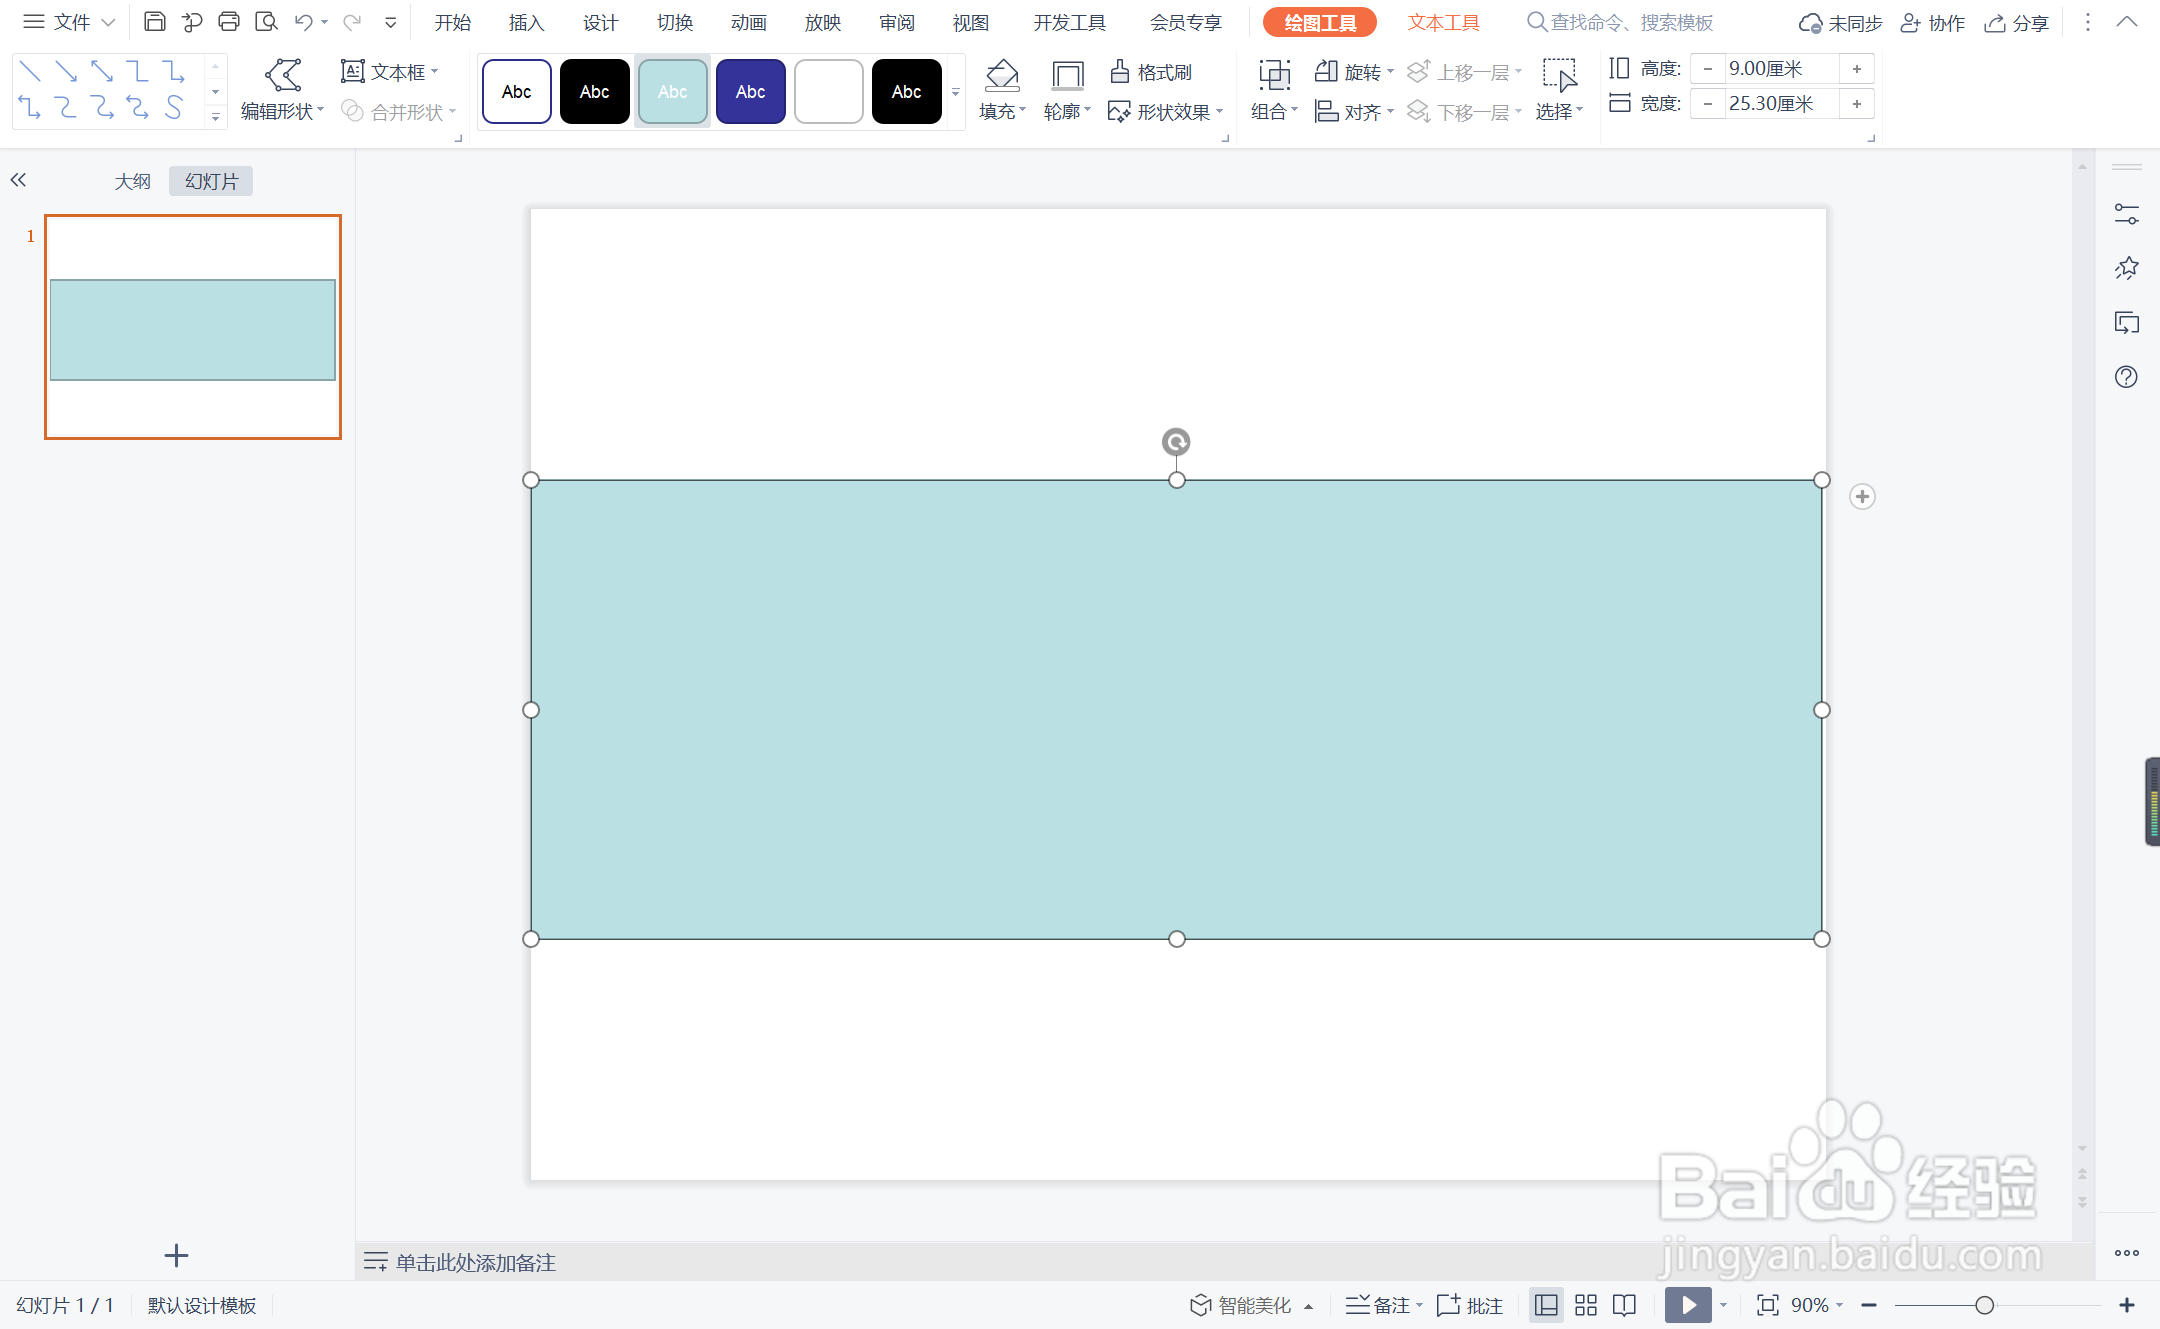Click the help question mark icon
Image resolution: width=2160 pixels, height=1329 pixels.
click(2127, 377)
